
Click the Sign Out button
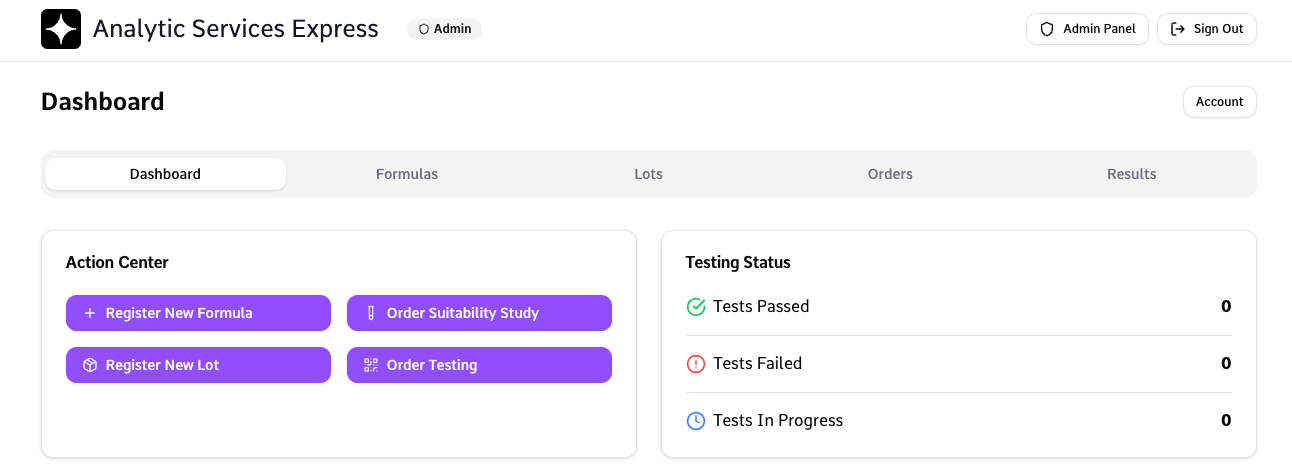(x=1207, y=29)
